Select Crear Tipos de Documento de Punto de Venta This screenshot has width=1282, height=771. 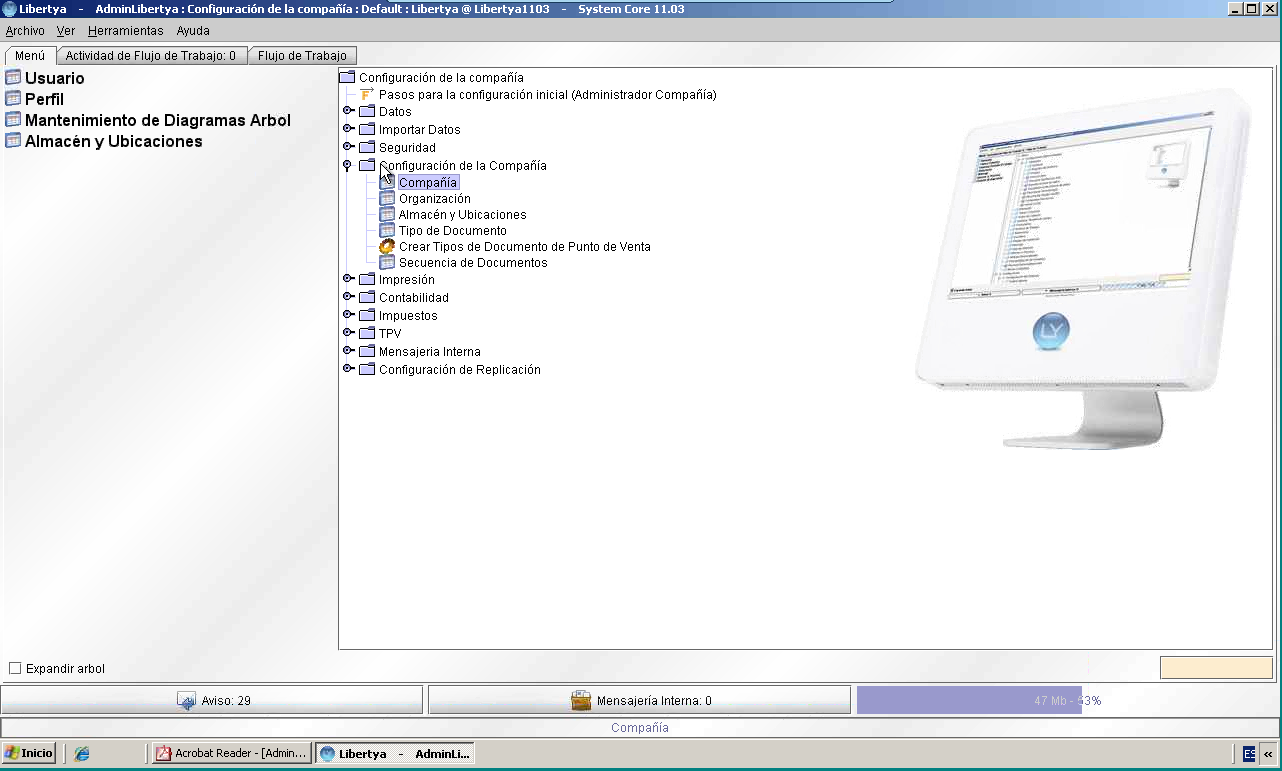[525, 246]
